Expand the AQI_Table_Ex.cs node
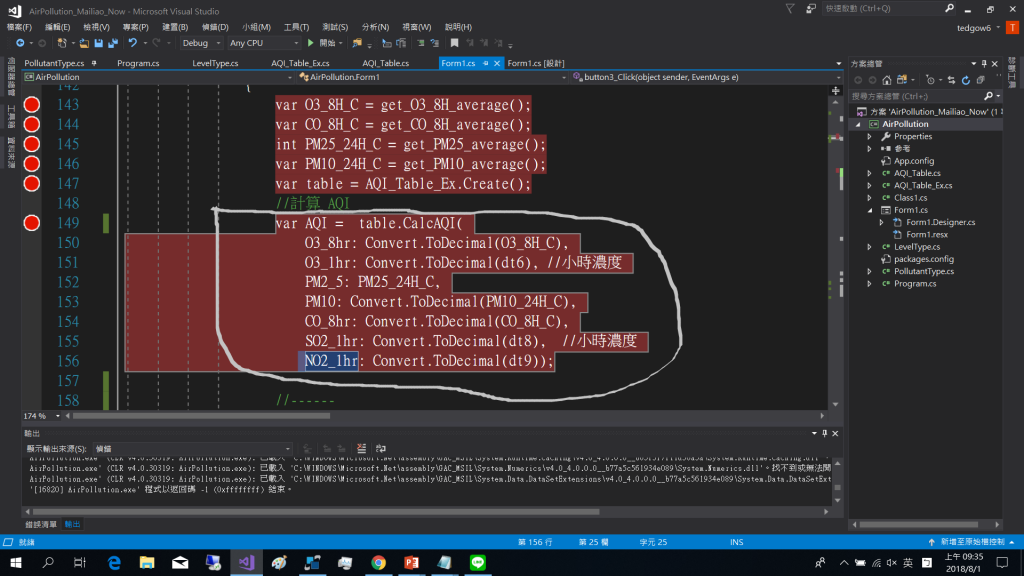 click(x=869, y=185)
